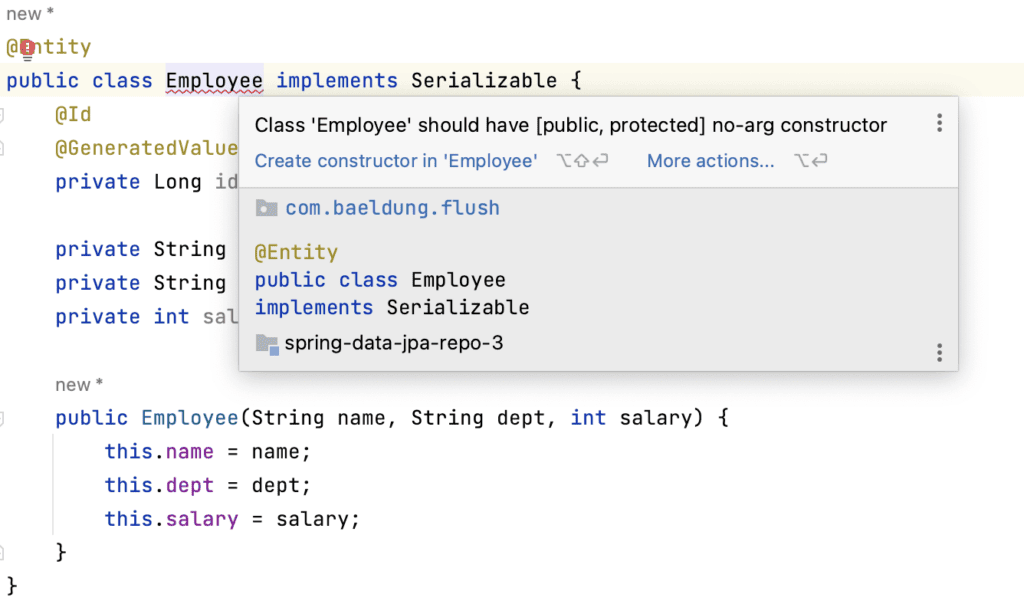This screenshot has width=1024, height=604.
Task: Click the 'implements' keyword in the class declaration
Action: coord(336,81)
